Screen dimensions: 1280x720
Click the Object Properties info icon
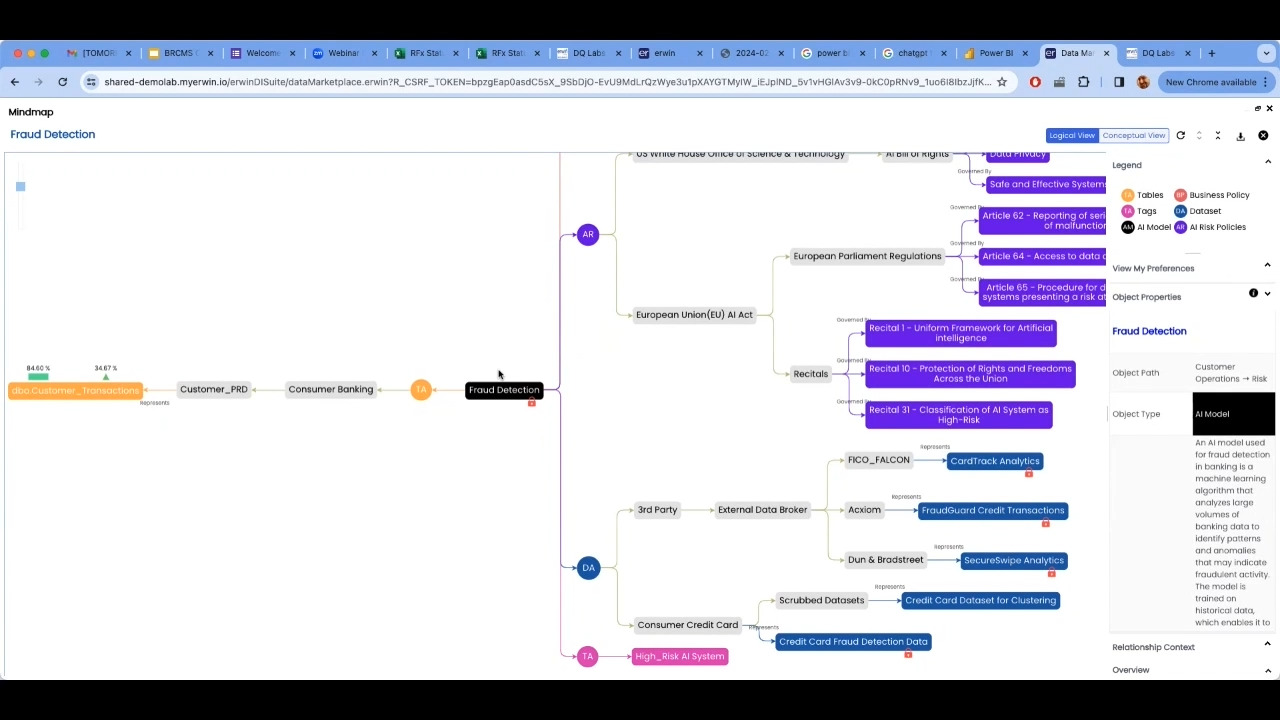[x=1253, y=293]
